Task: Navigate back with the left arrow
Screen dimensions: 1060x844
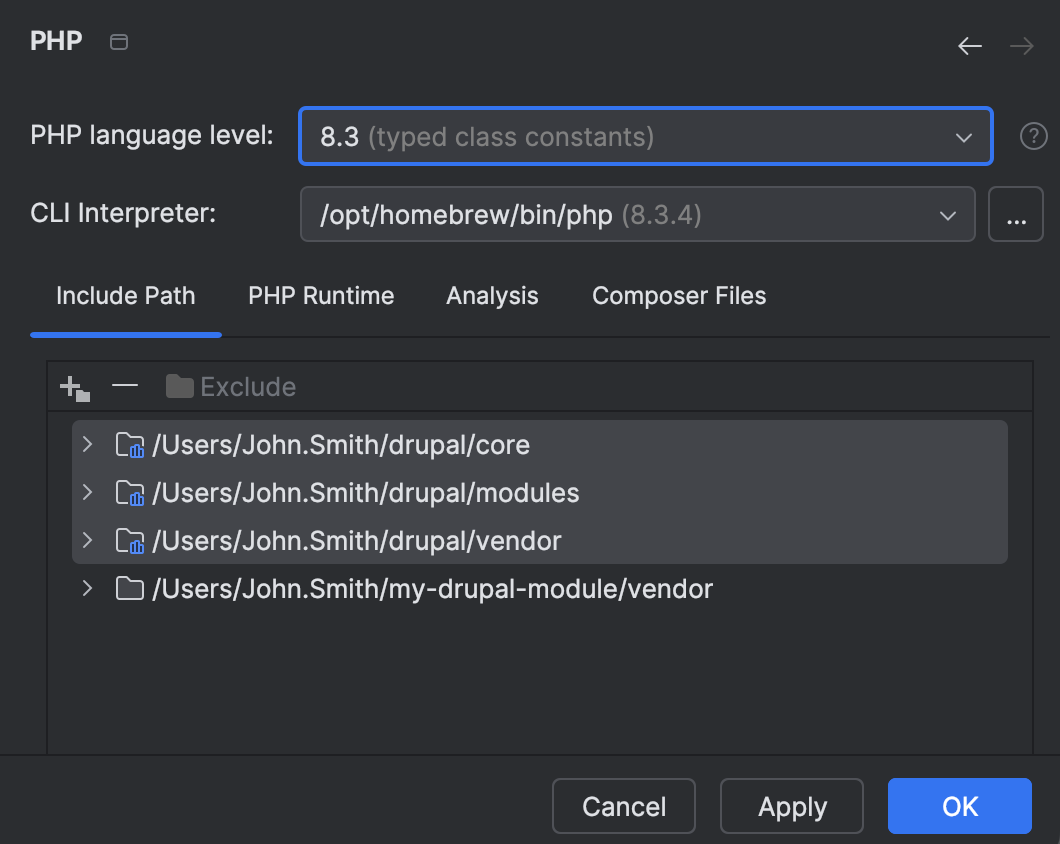Action: point(970,46)
